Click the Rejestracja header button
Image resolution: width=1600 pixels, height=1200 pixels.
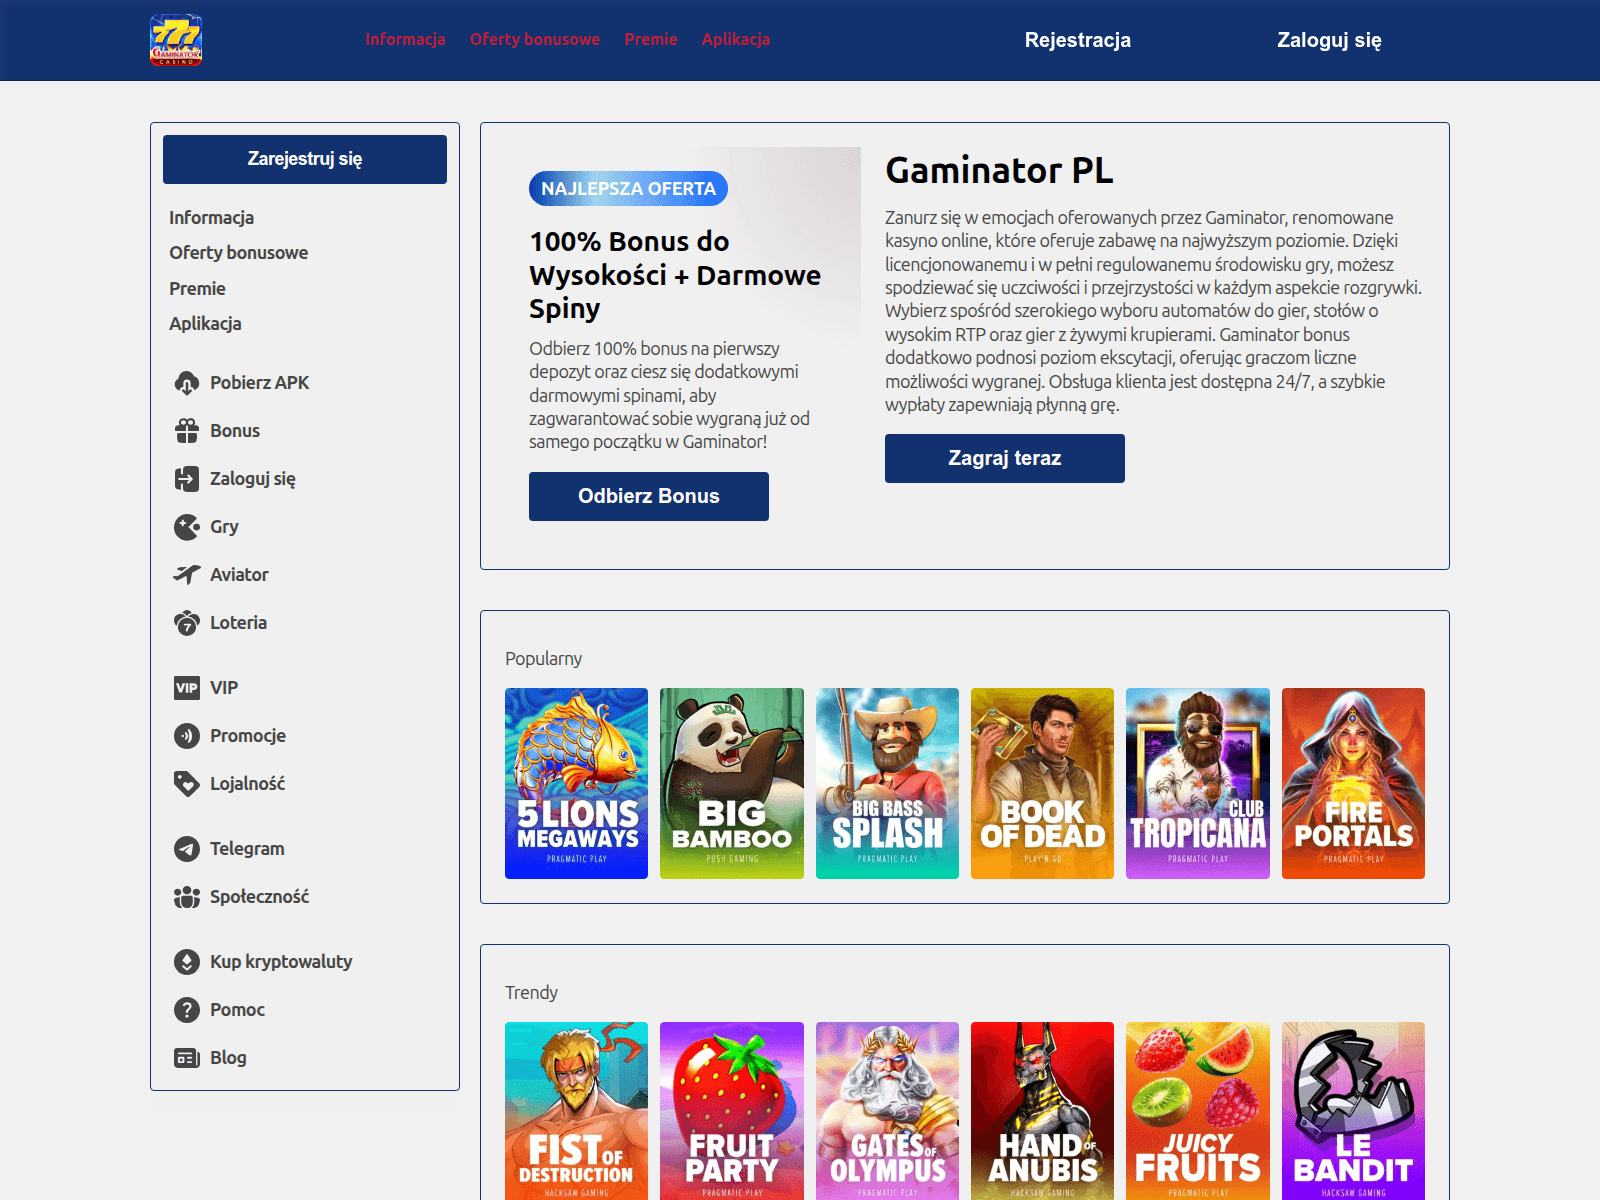pyautogui.click(x=1078, y=40)
